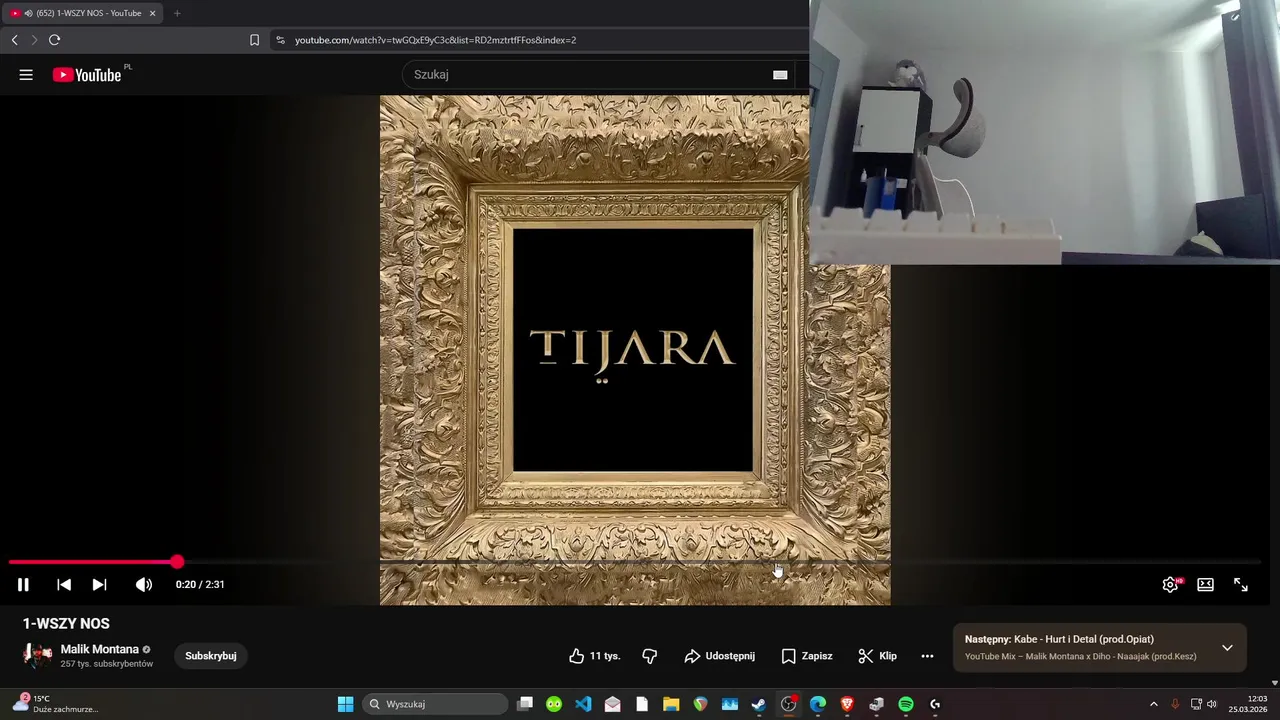Create a clip with the Klip button
This screenshot has width=1280, height=720.
pos(877,656)
